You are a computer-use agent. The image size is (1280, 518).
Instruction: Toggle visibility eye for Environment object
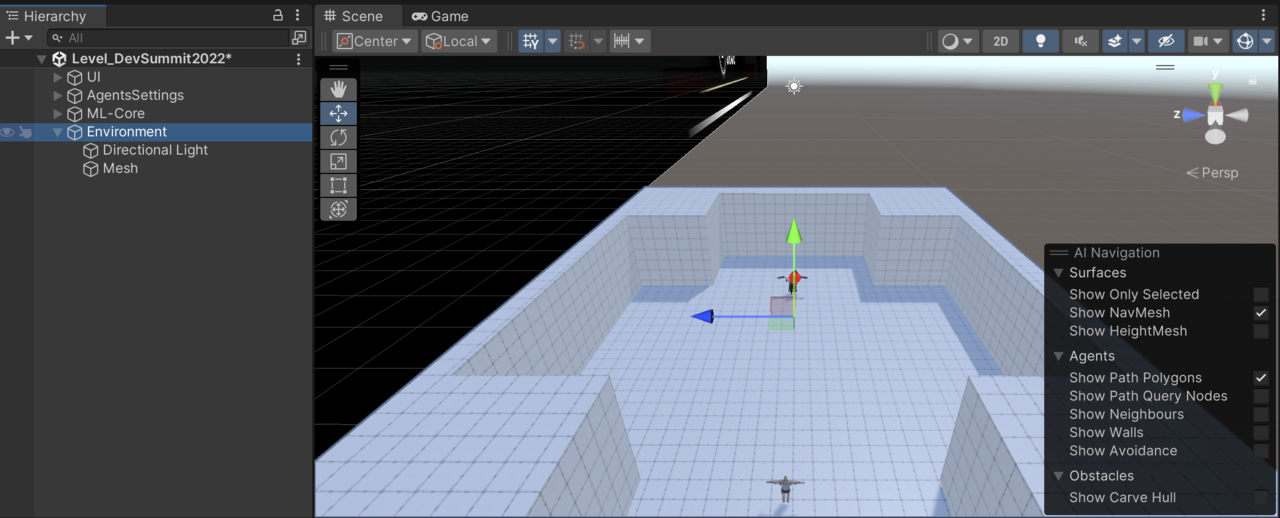8,132
